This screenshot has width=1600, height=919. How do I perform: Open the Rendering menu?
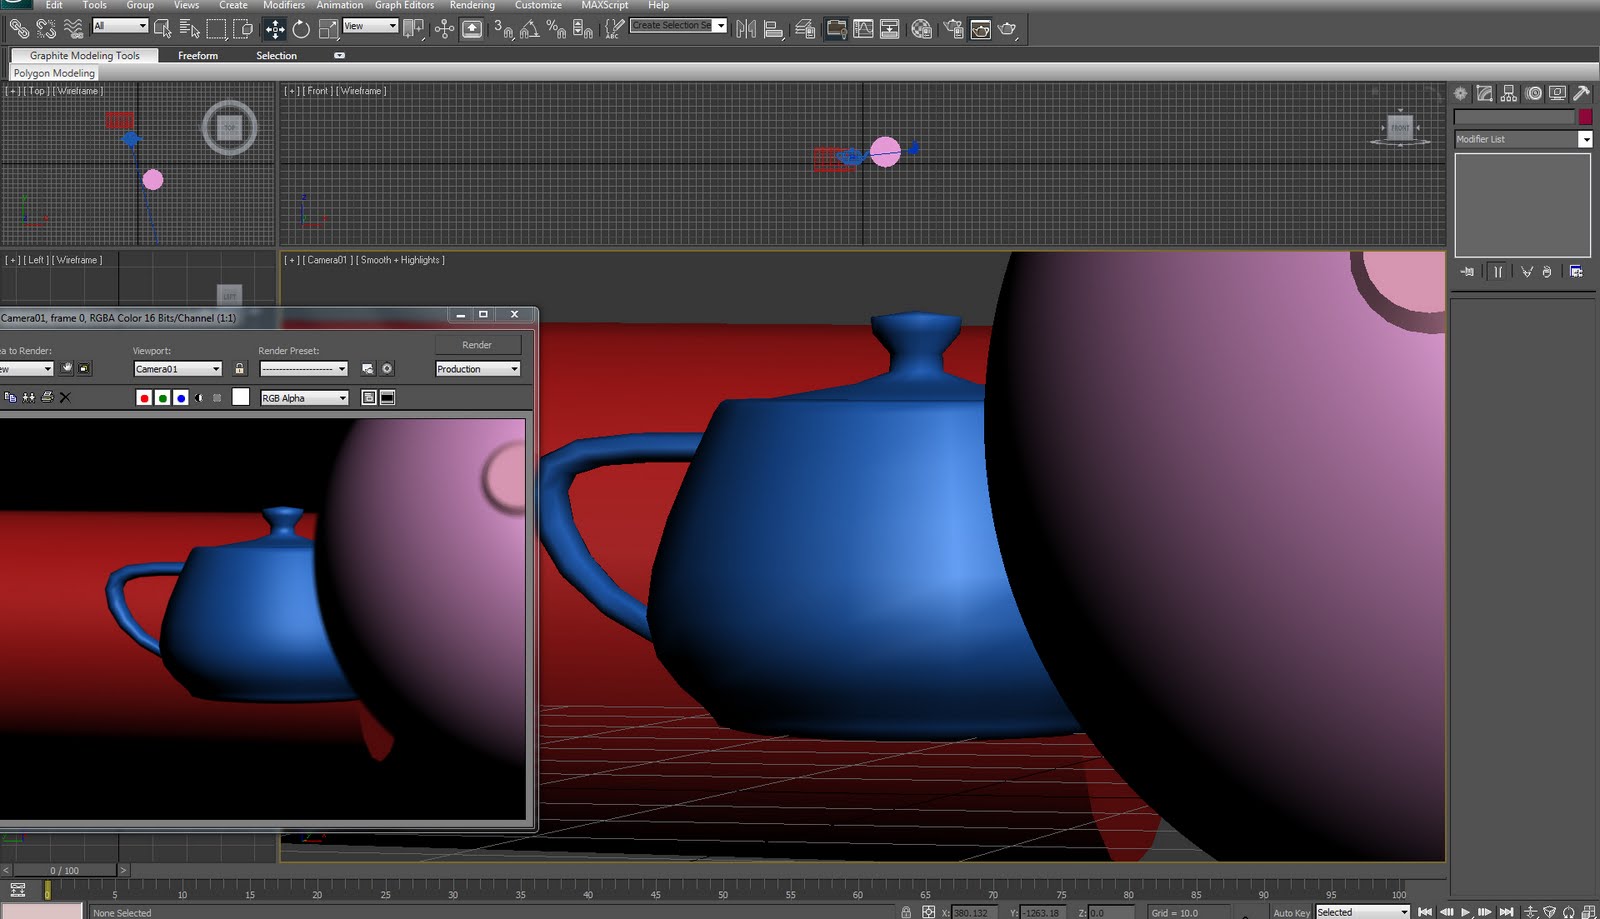coord(472,5)
